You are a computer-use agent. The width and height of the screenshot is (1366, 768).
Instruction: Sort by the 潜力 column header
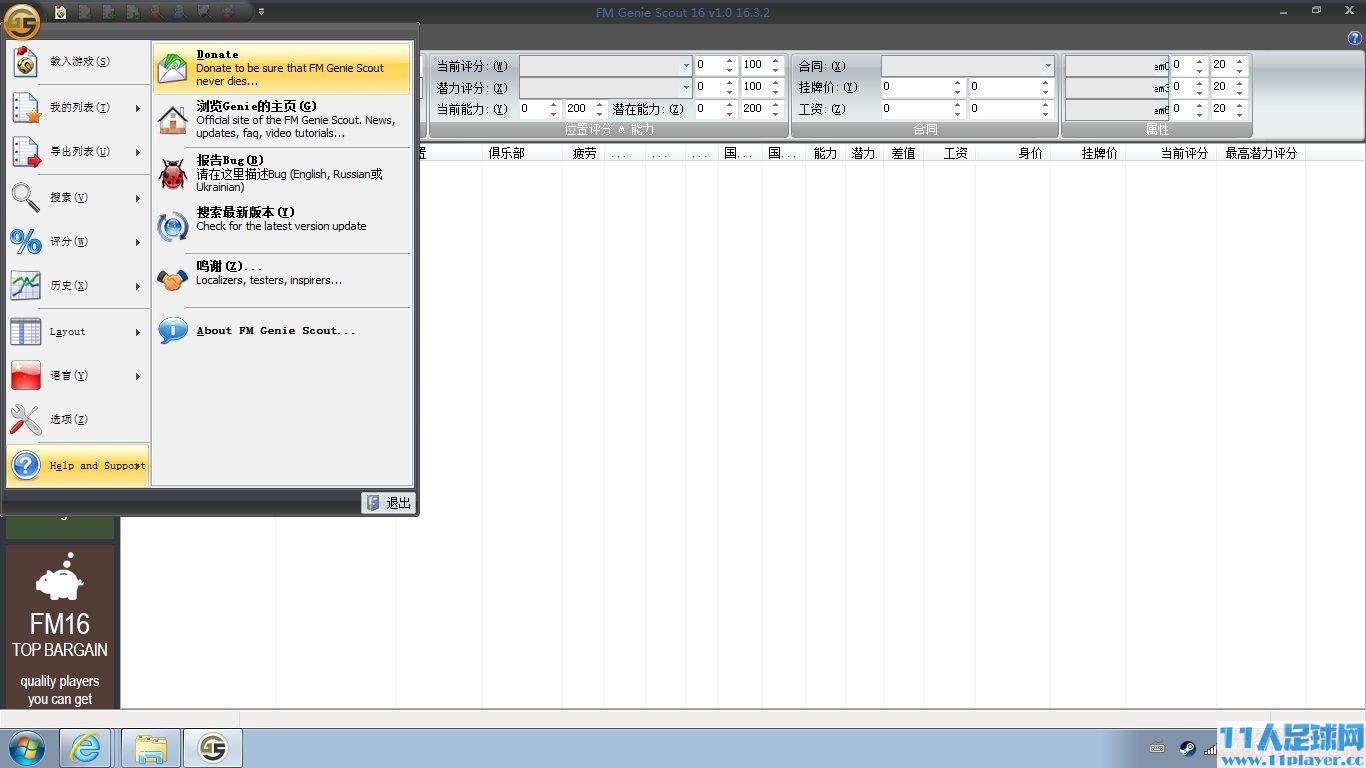[x=863, y=153]
